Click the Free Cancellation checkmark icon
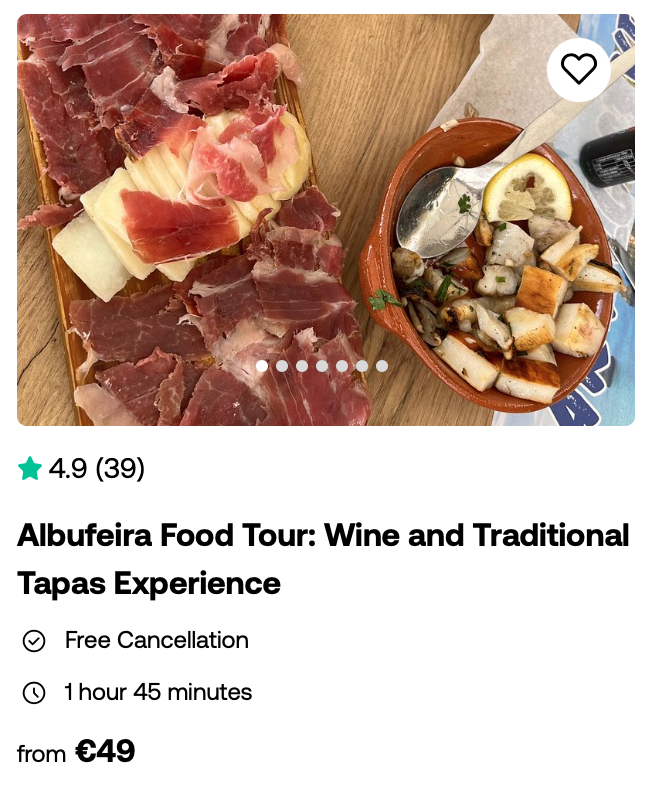Screen dimensions: 646x790 coord(34,641)
